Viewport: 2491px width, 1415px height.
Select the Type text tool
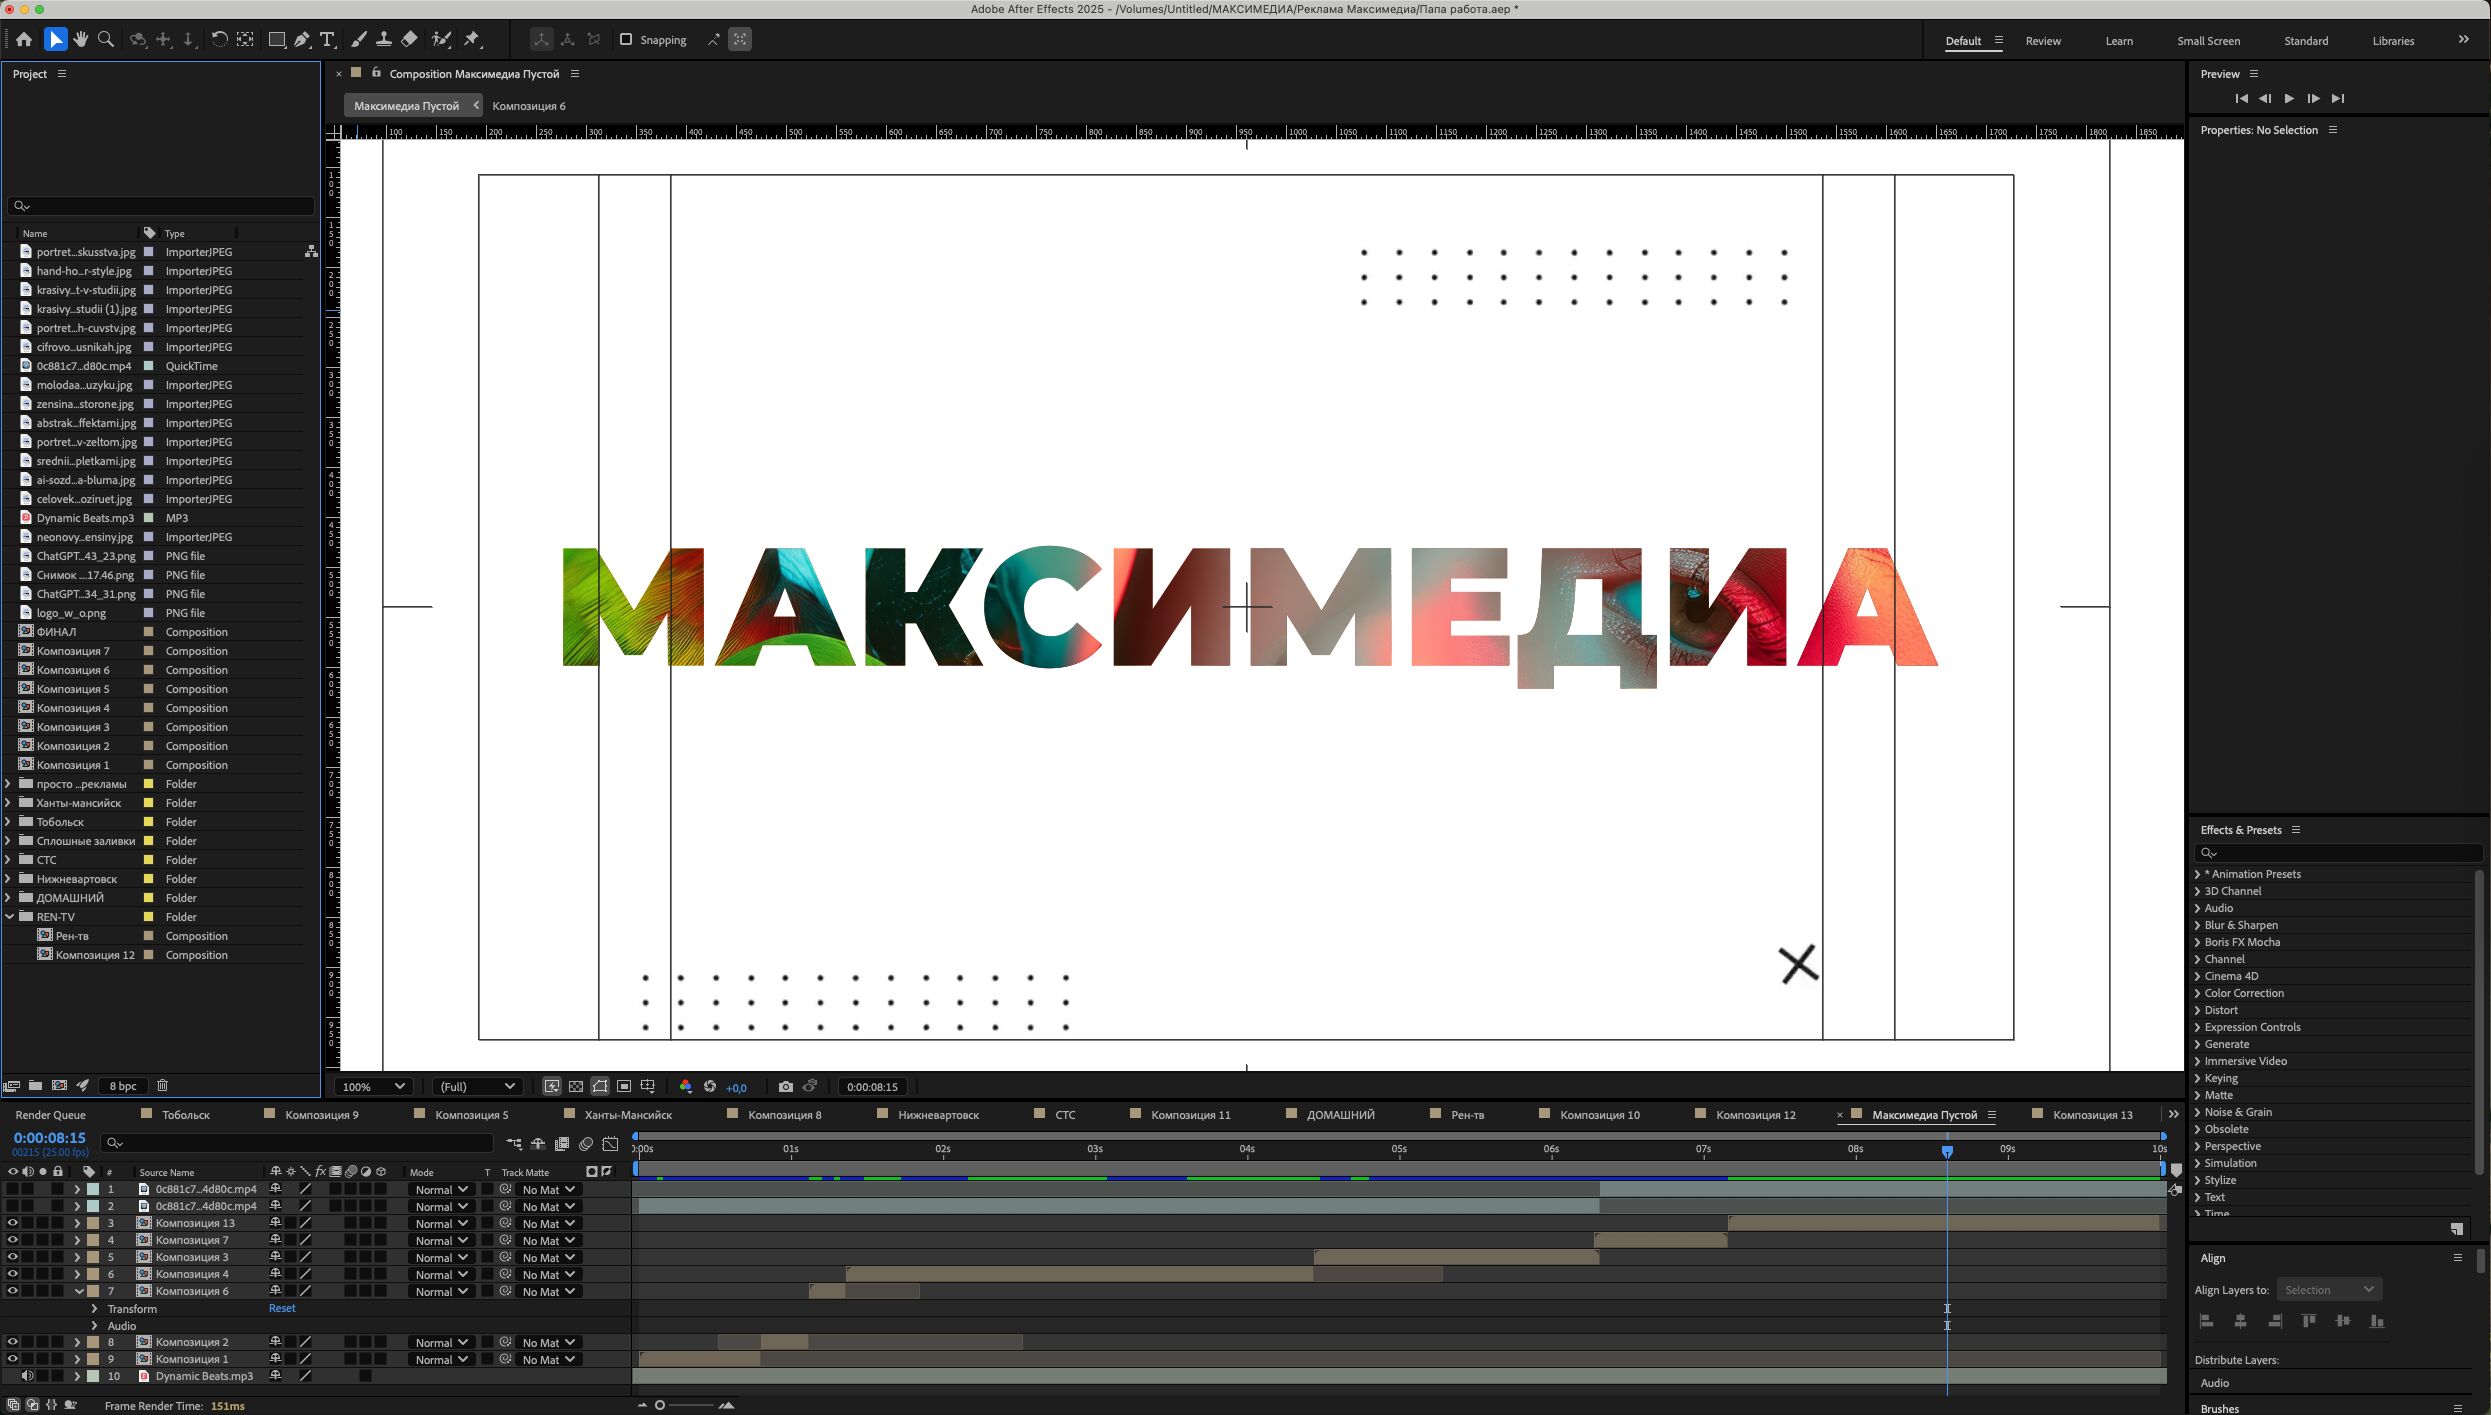[x=327, y=40]
